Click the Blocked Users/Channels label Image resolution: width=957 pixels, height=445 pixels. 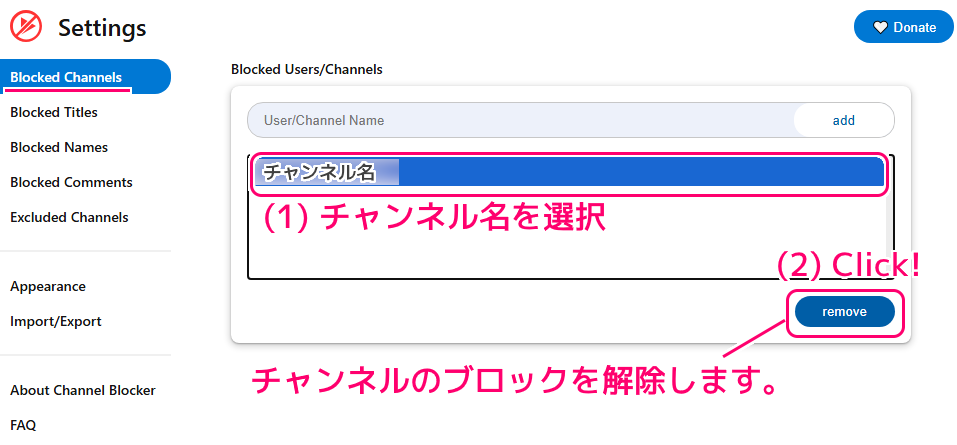point(307,70)
